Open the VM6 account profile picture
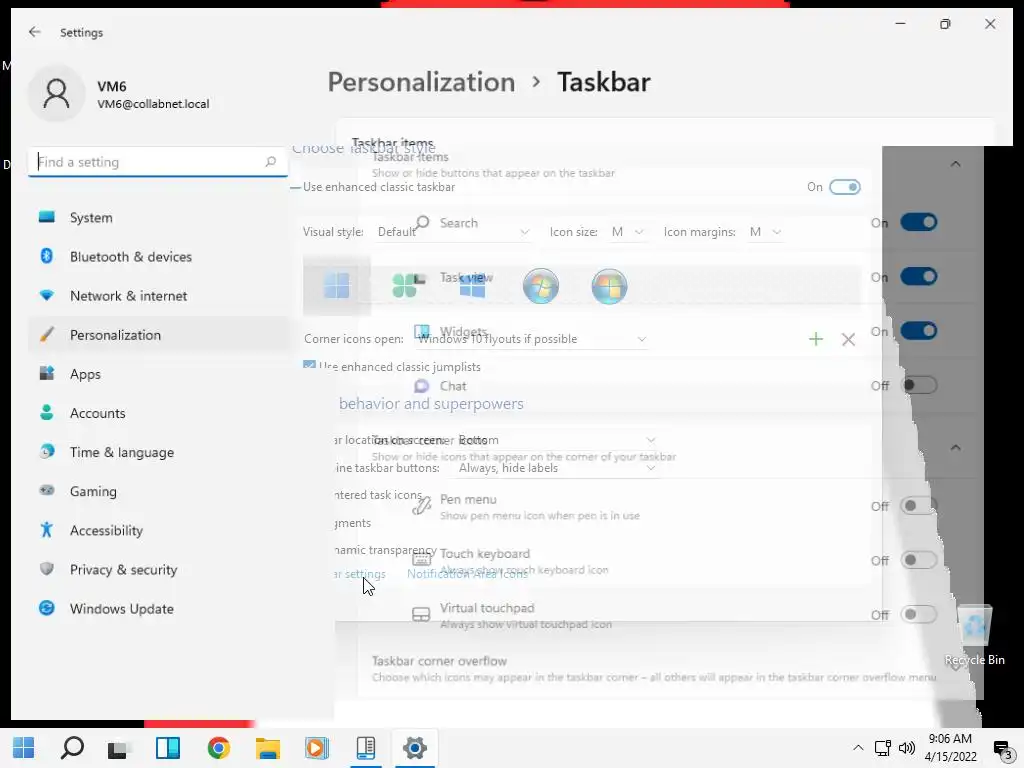Viewport: 1024px width, 768px height. [56, 93]
